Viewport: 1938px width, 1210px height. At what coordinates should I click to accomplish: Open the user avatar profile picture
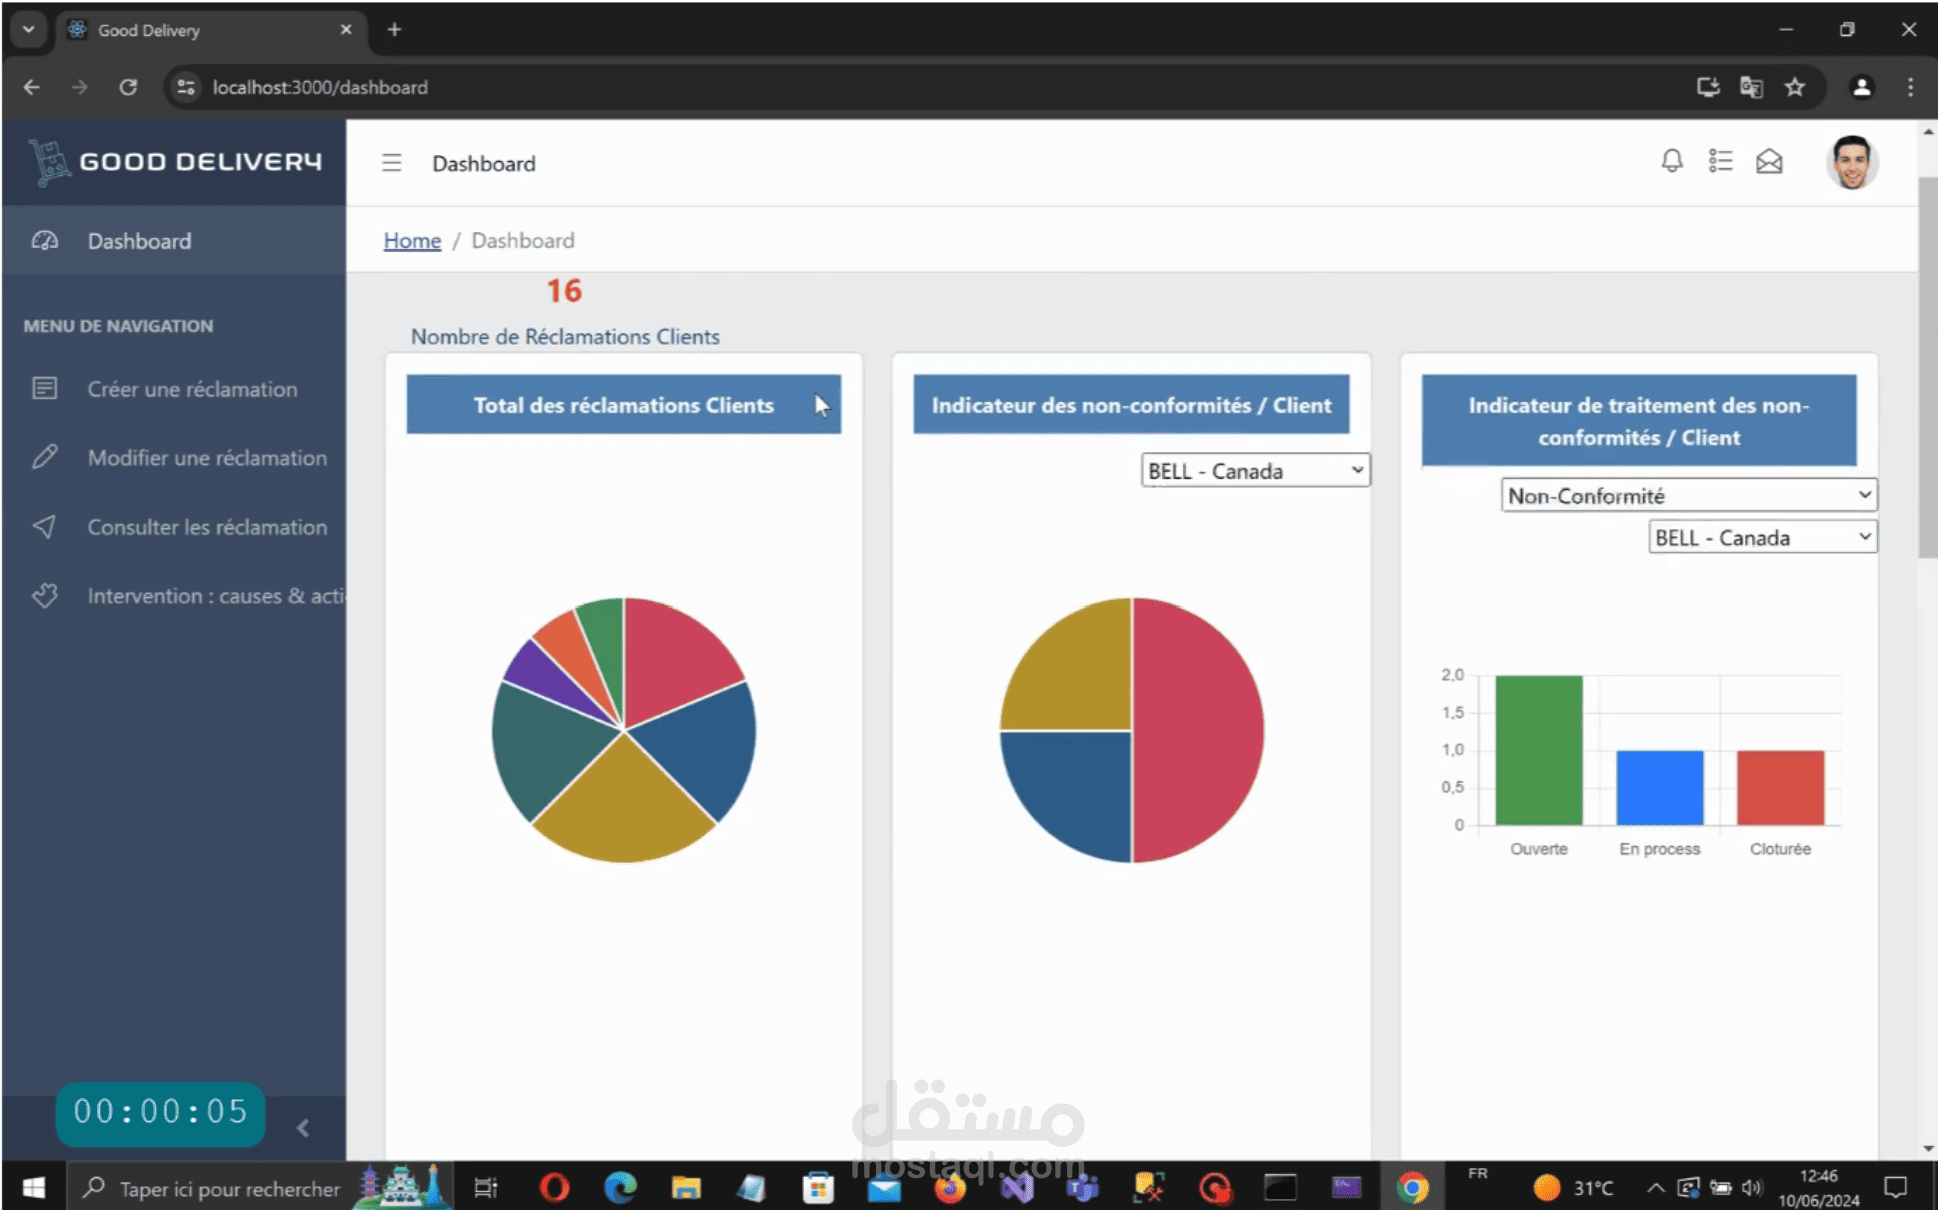tap(1852, 162)
